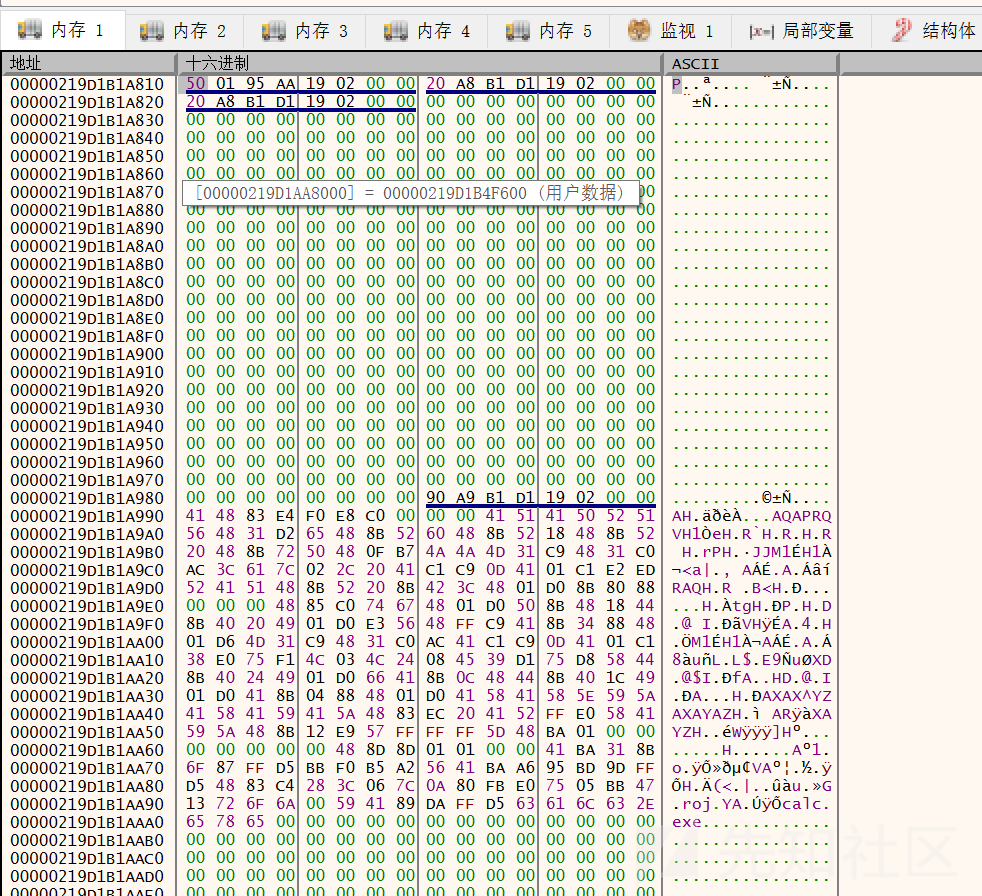
Task: Click the 十六进制 column header
Action: pyautogui.click(x=420, y=63)
